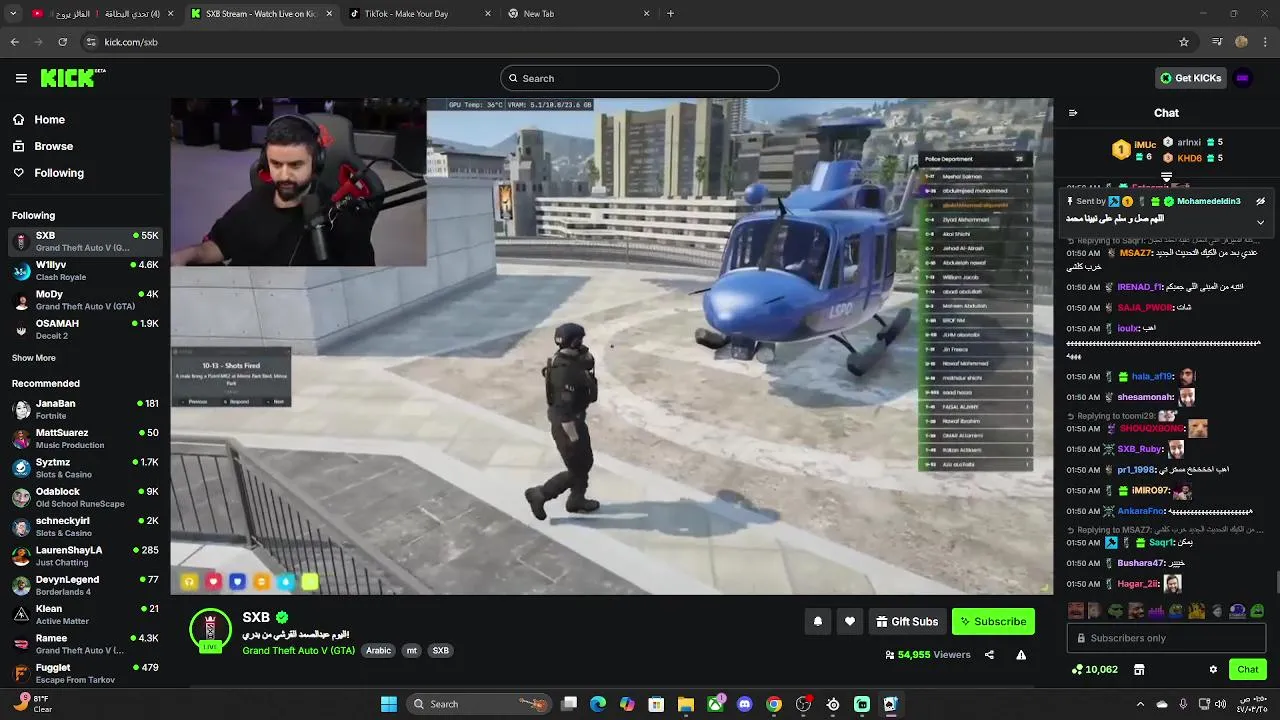Hide the pinned chat message
The image size is (1280, 720).
click(x=1261, y=201)
